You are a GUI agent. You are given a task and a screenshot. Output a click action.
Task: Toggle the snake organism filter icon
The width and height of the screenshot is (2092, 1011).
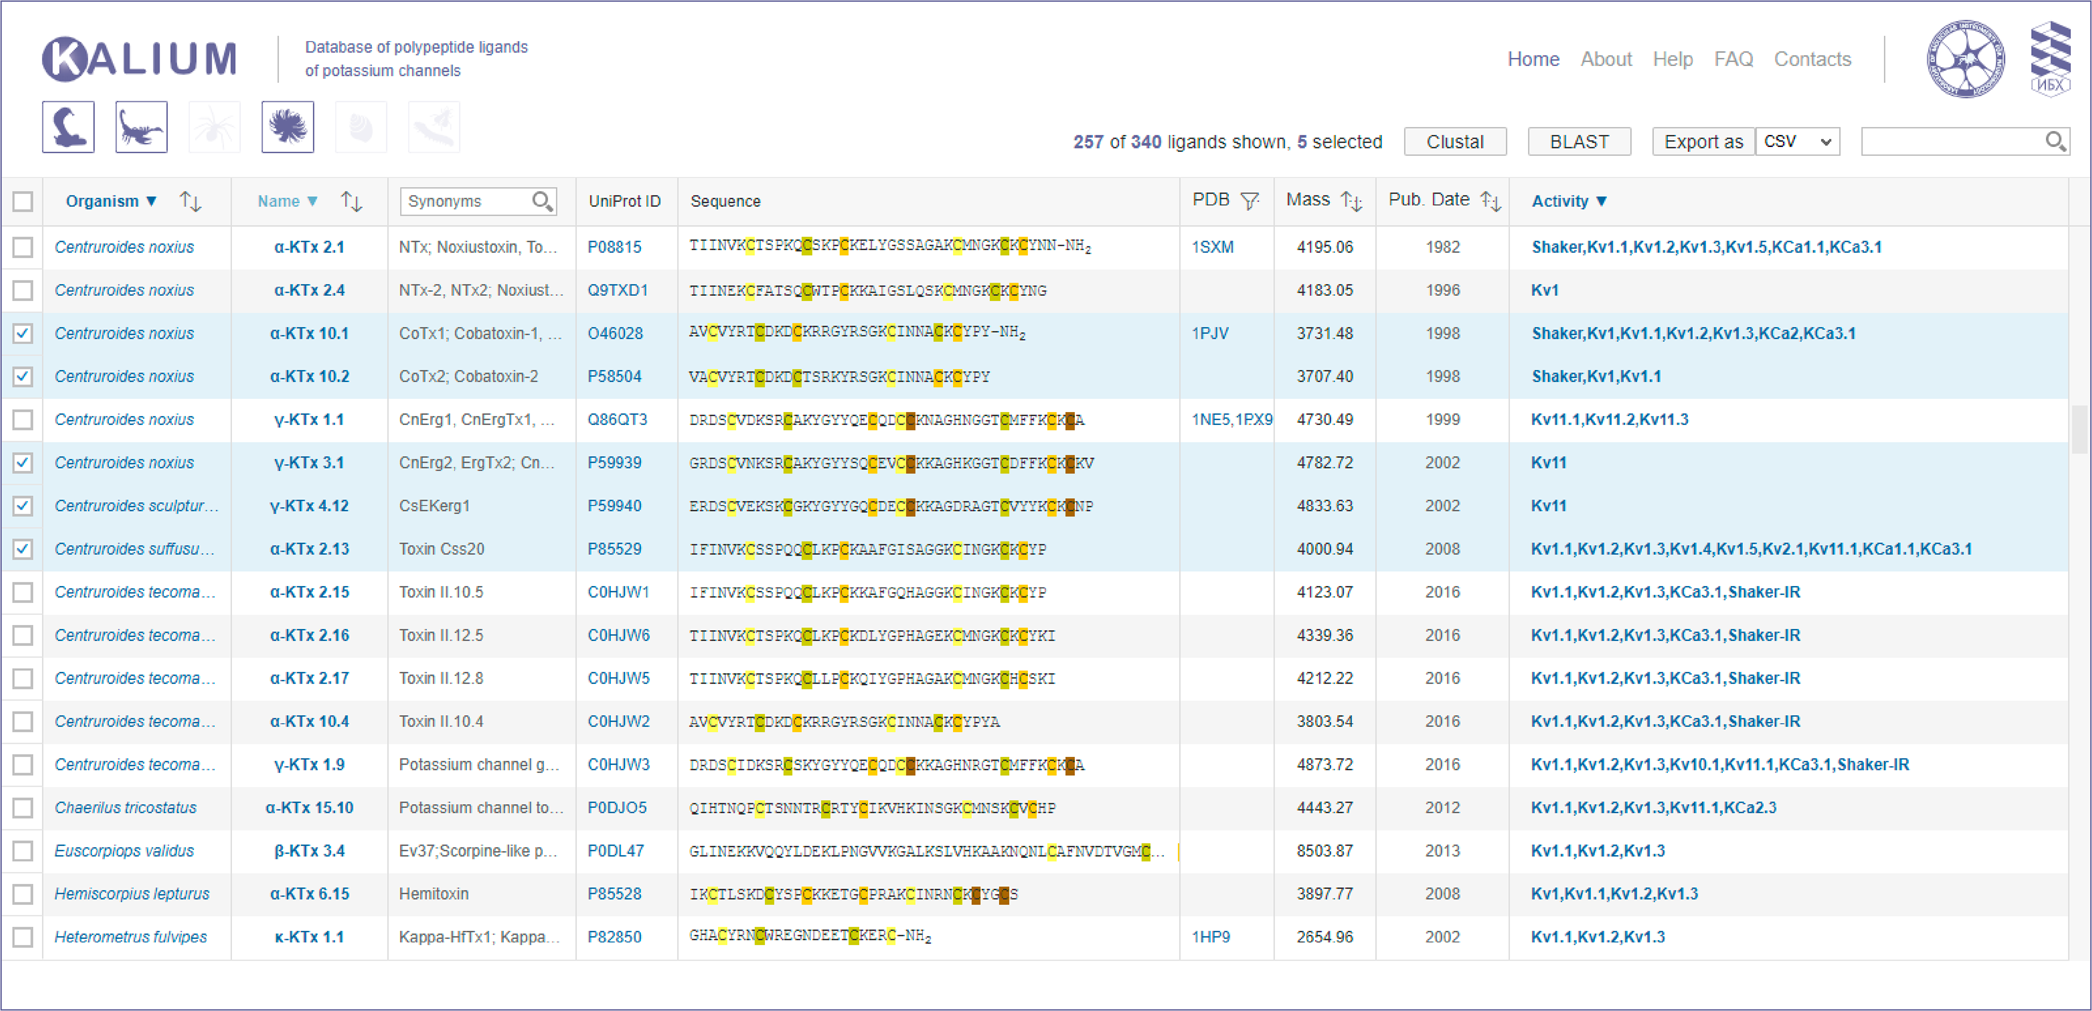[68, 127]
